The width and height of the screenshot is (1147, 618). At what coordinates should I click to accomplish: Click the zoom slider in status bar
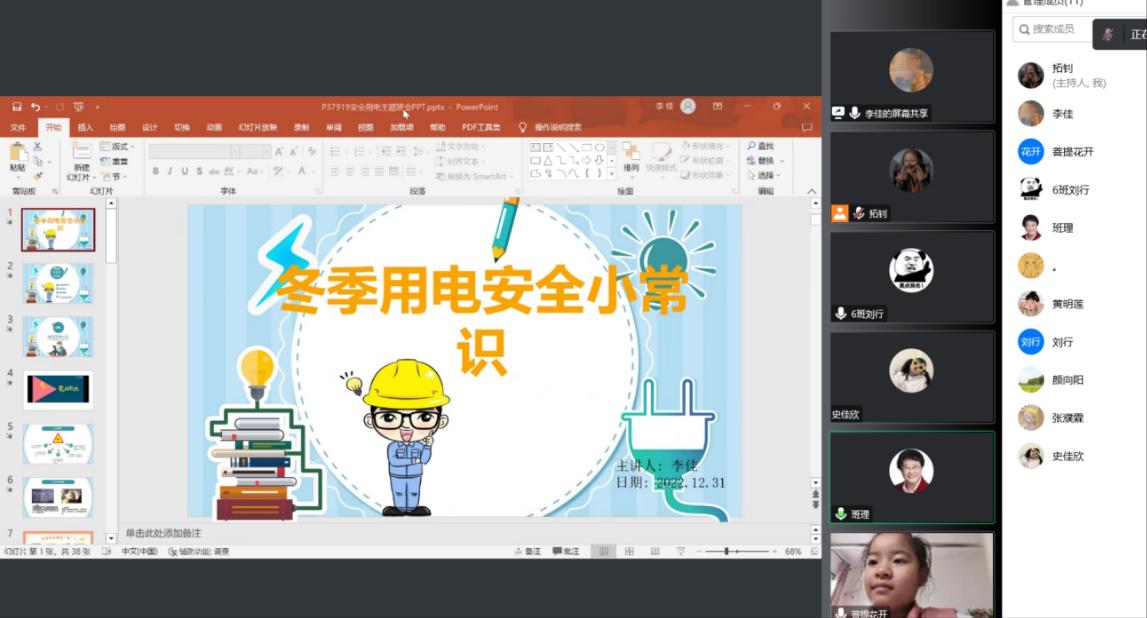tap(737, 551)
